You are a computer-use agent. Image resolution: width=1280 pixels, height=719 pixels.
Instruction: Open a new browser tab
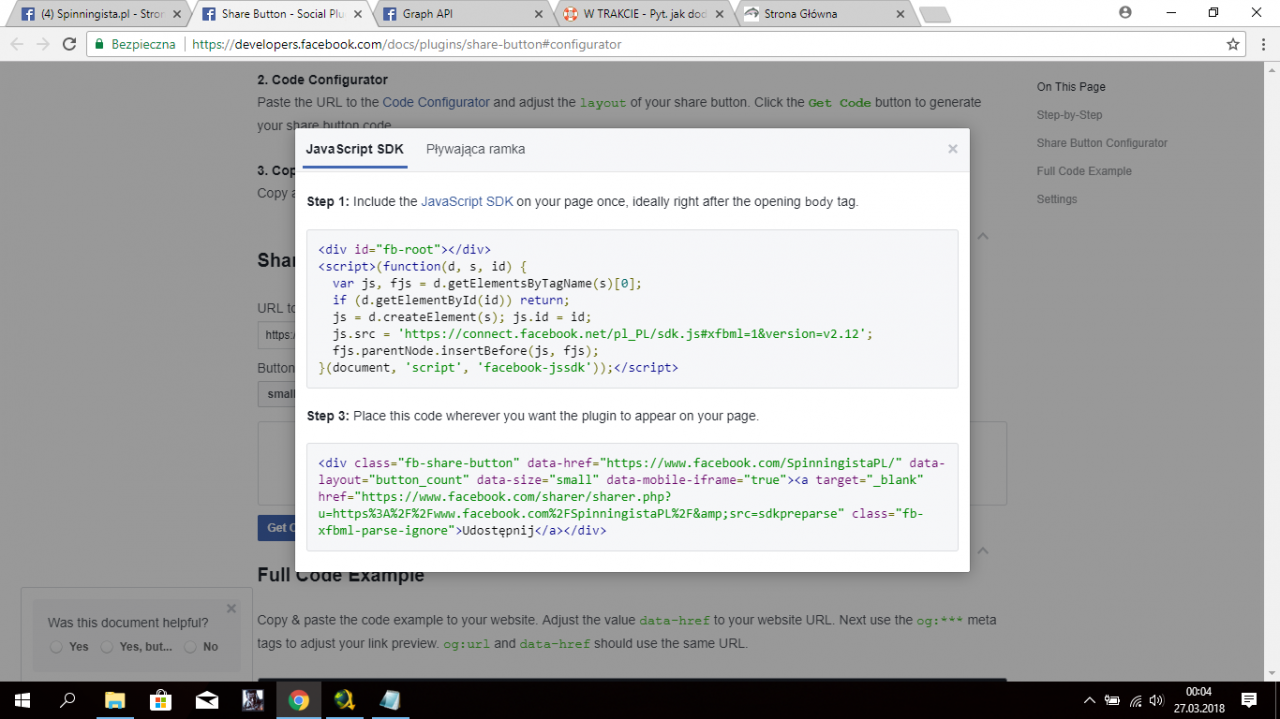coord(934,14)
